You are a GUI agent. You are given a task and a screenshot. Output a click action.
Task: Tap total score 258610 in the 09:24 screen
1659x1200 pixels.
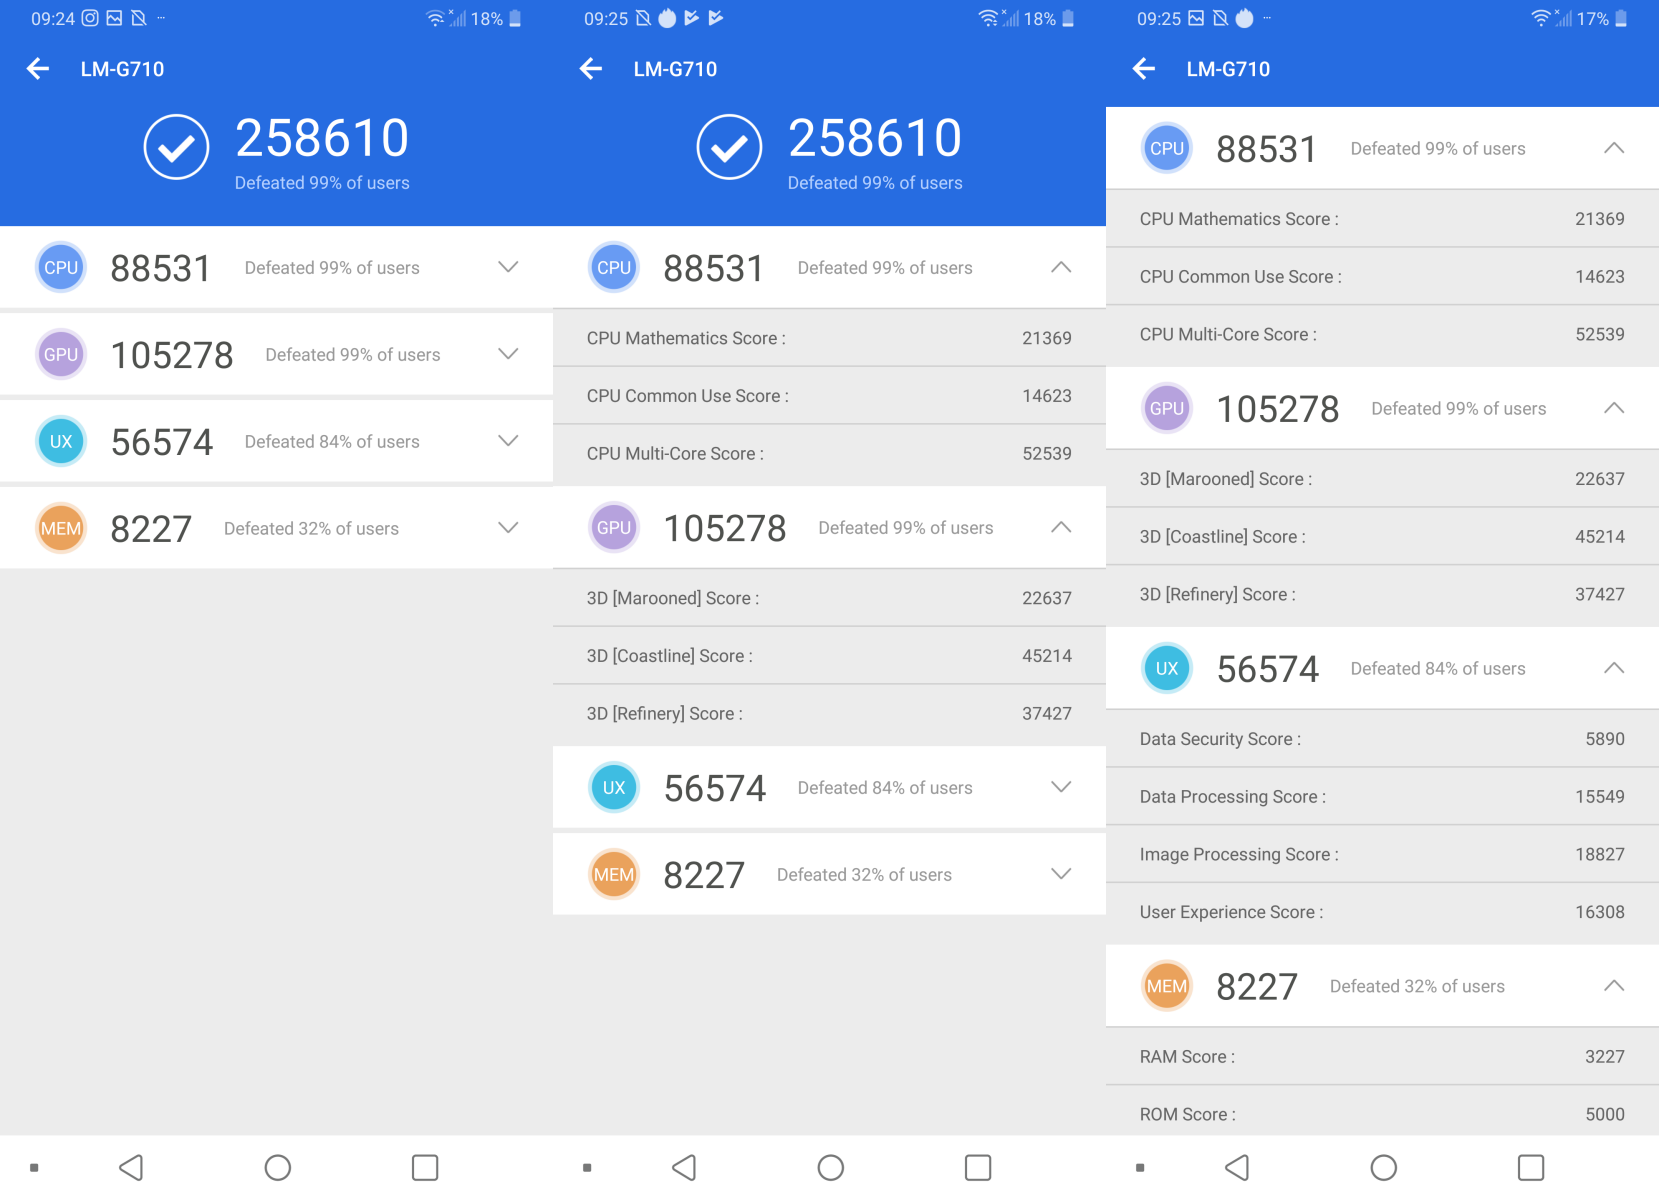[x=322, y=138]
